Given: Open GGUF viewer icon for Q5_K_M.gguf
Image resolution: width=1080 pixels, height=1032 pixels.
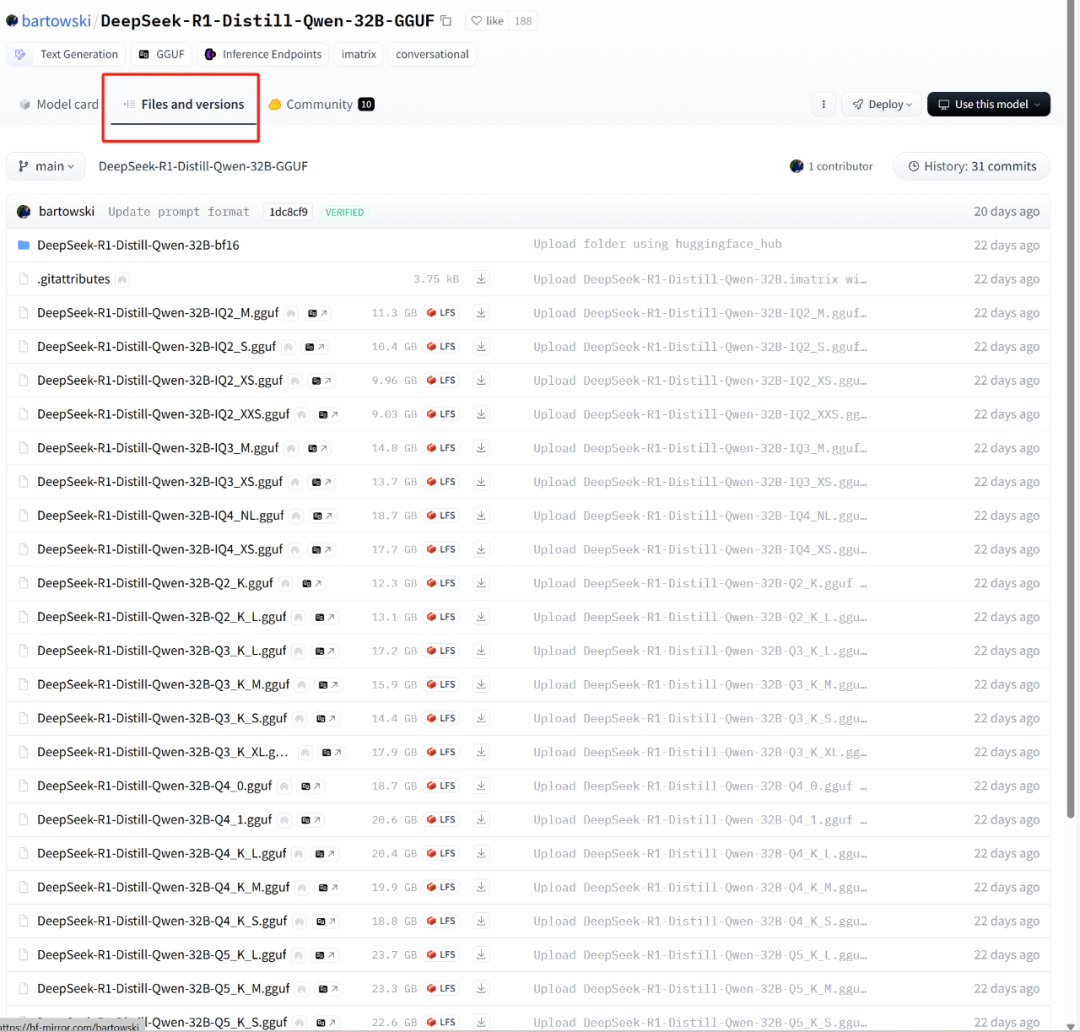Looking at the screenshot, I should tap(328, 989).
